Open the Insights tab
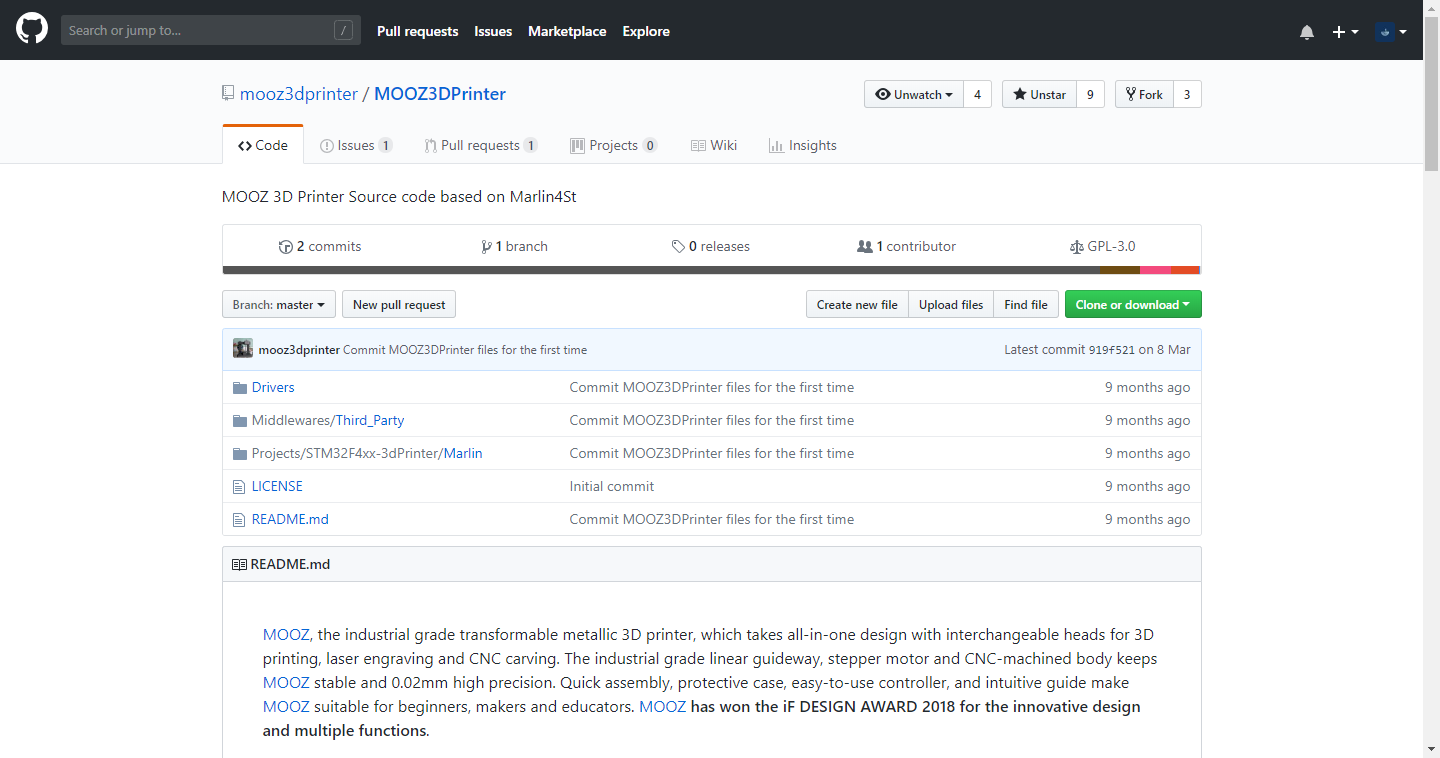This screenshot has width=1440, height=758. pos(803,145)
